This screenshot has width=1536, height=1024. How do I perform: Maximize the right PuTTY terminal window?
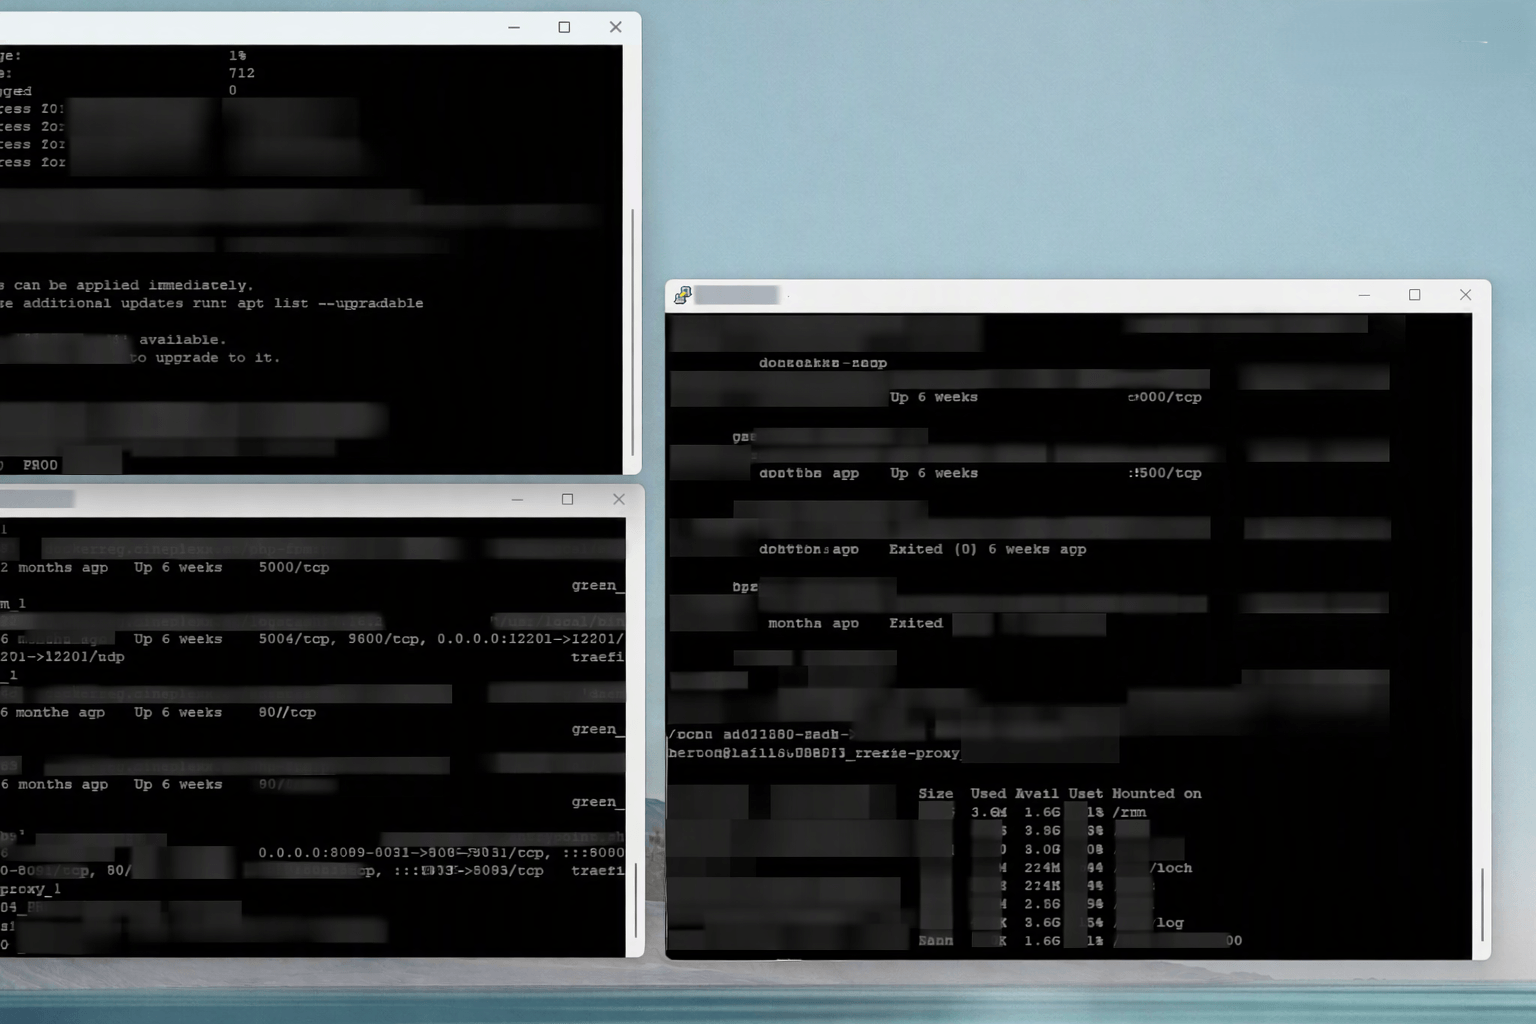click(x=1414, y=295)
